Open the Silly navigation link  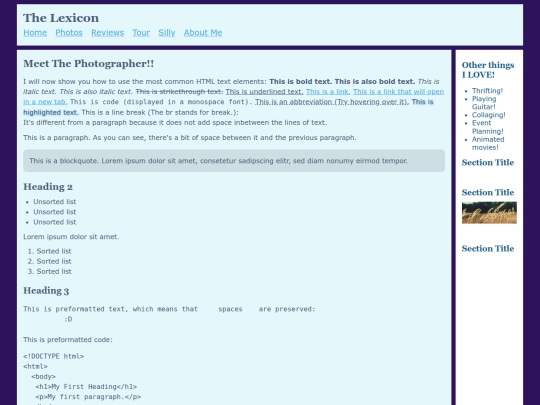coord(167,33)
